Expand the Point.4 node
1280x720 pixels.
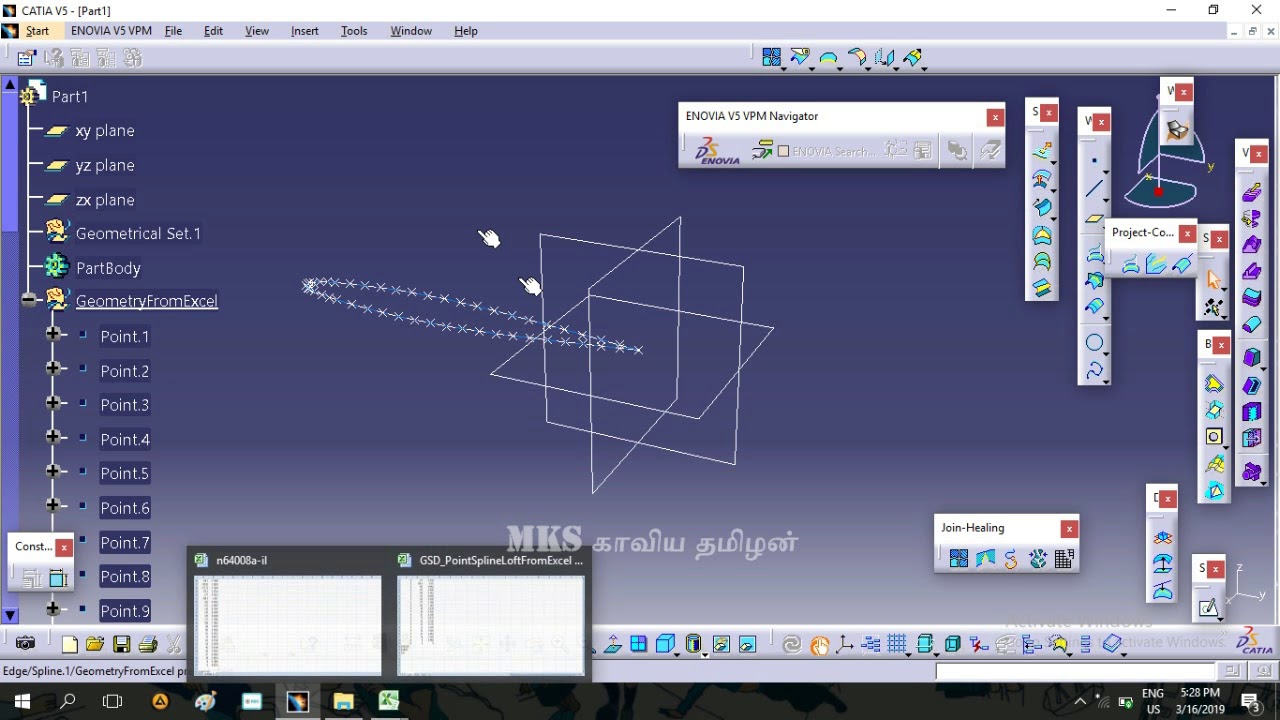53,437
